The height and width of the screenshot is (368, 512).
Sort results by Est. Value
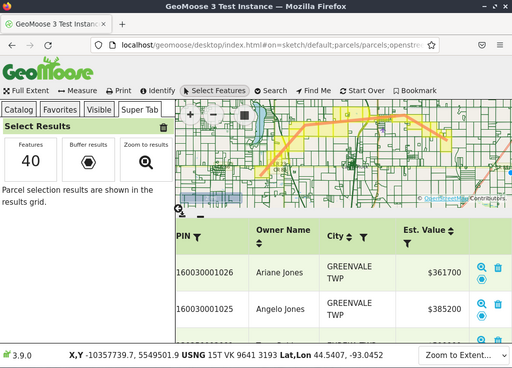coord(451,231)
